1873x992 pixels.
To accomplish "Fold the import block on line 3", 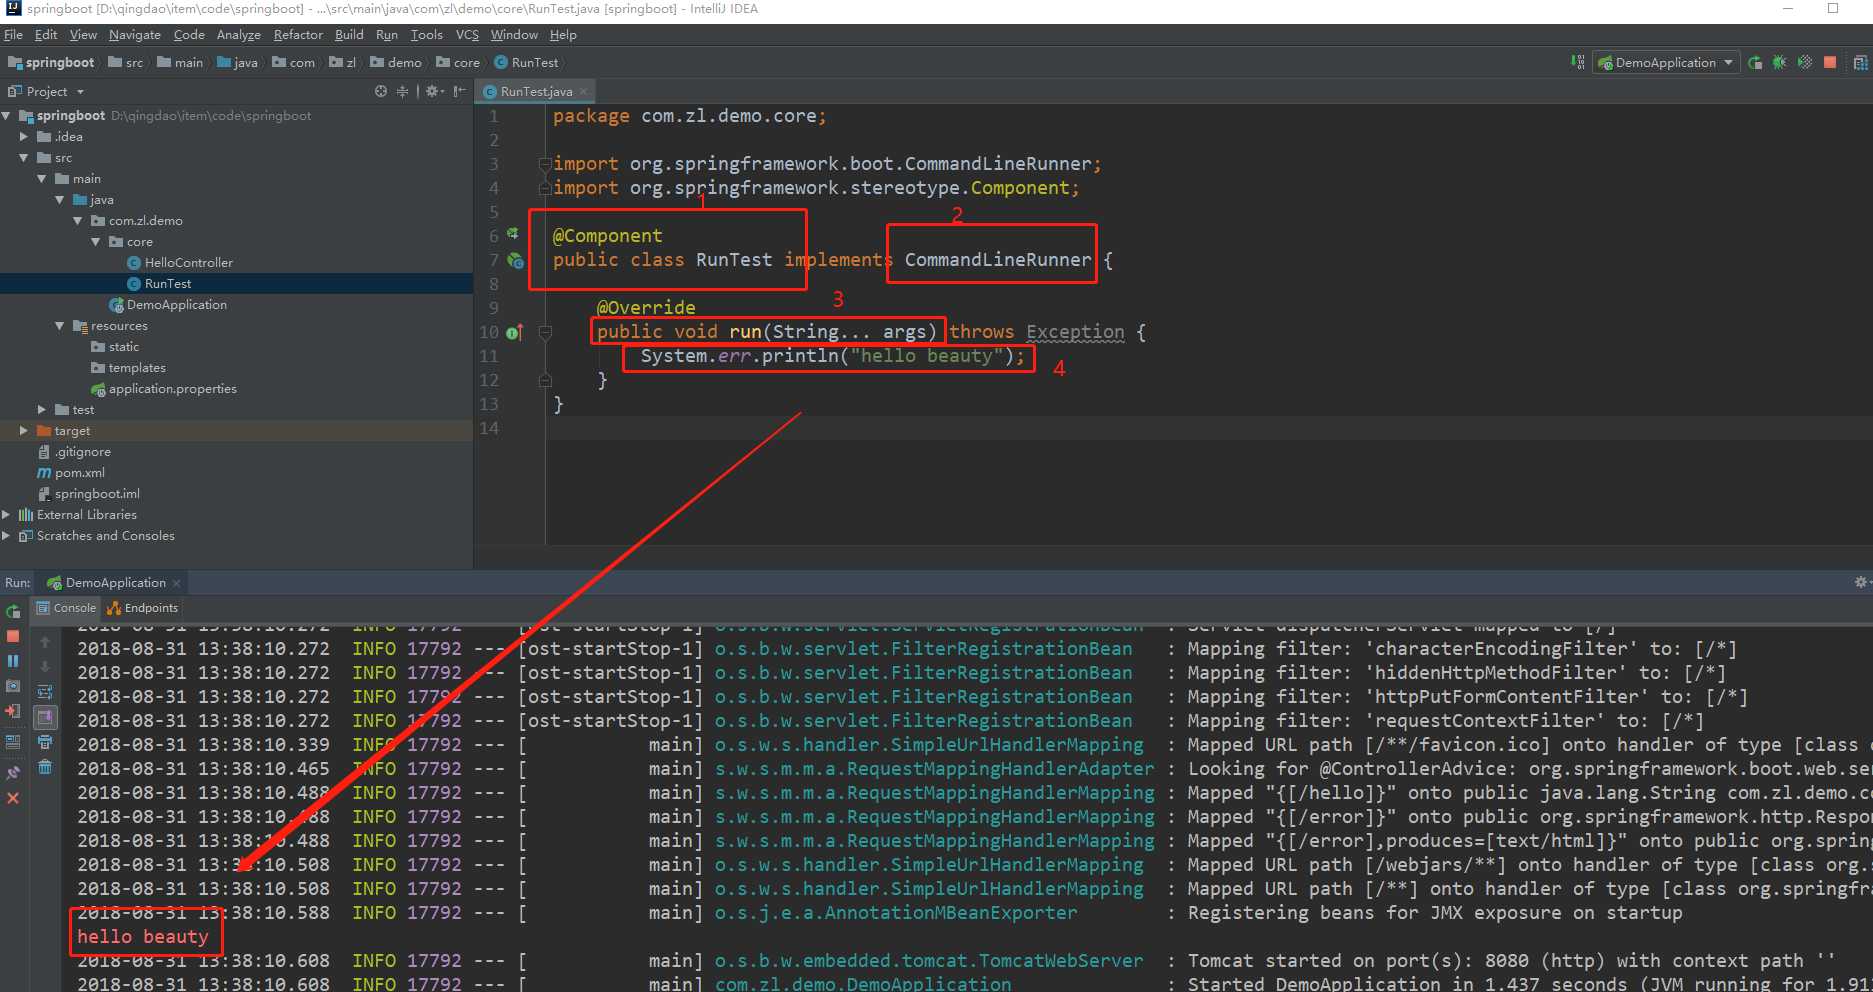I will click(545, 164).
